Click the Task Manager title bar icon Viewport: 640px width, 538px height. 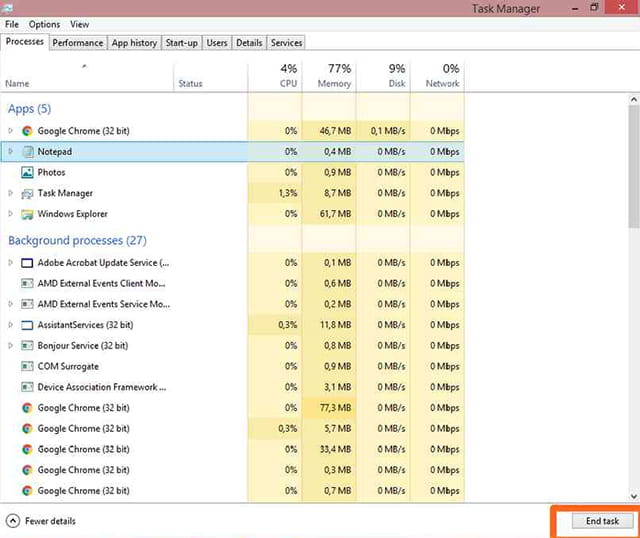coord(7,7)
